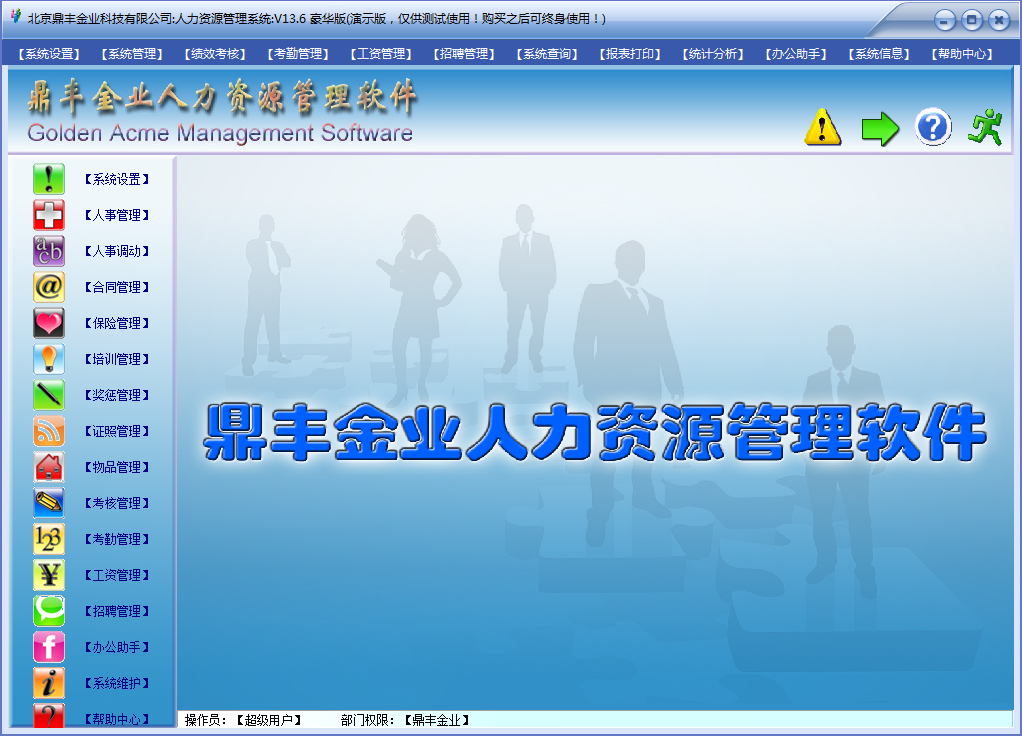Click the yellow @ icon beside 合同管理

(x=49, y=287)
